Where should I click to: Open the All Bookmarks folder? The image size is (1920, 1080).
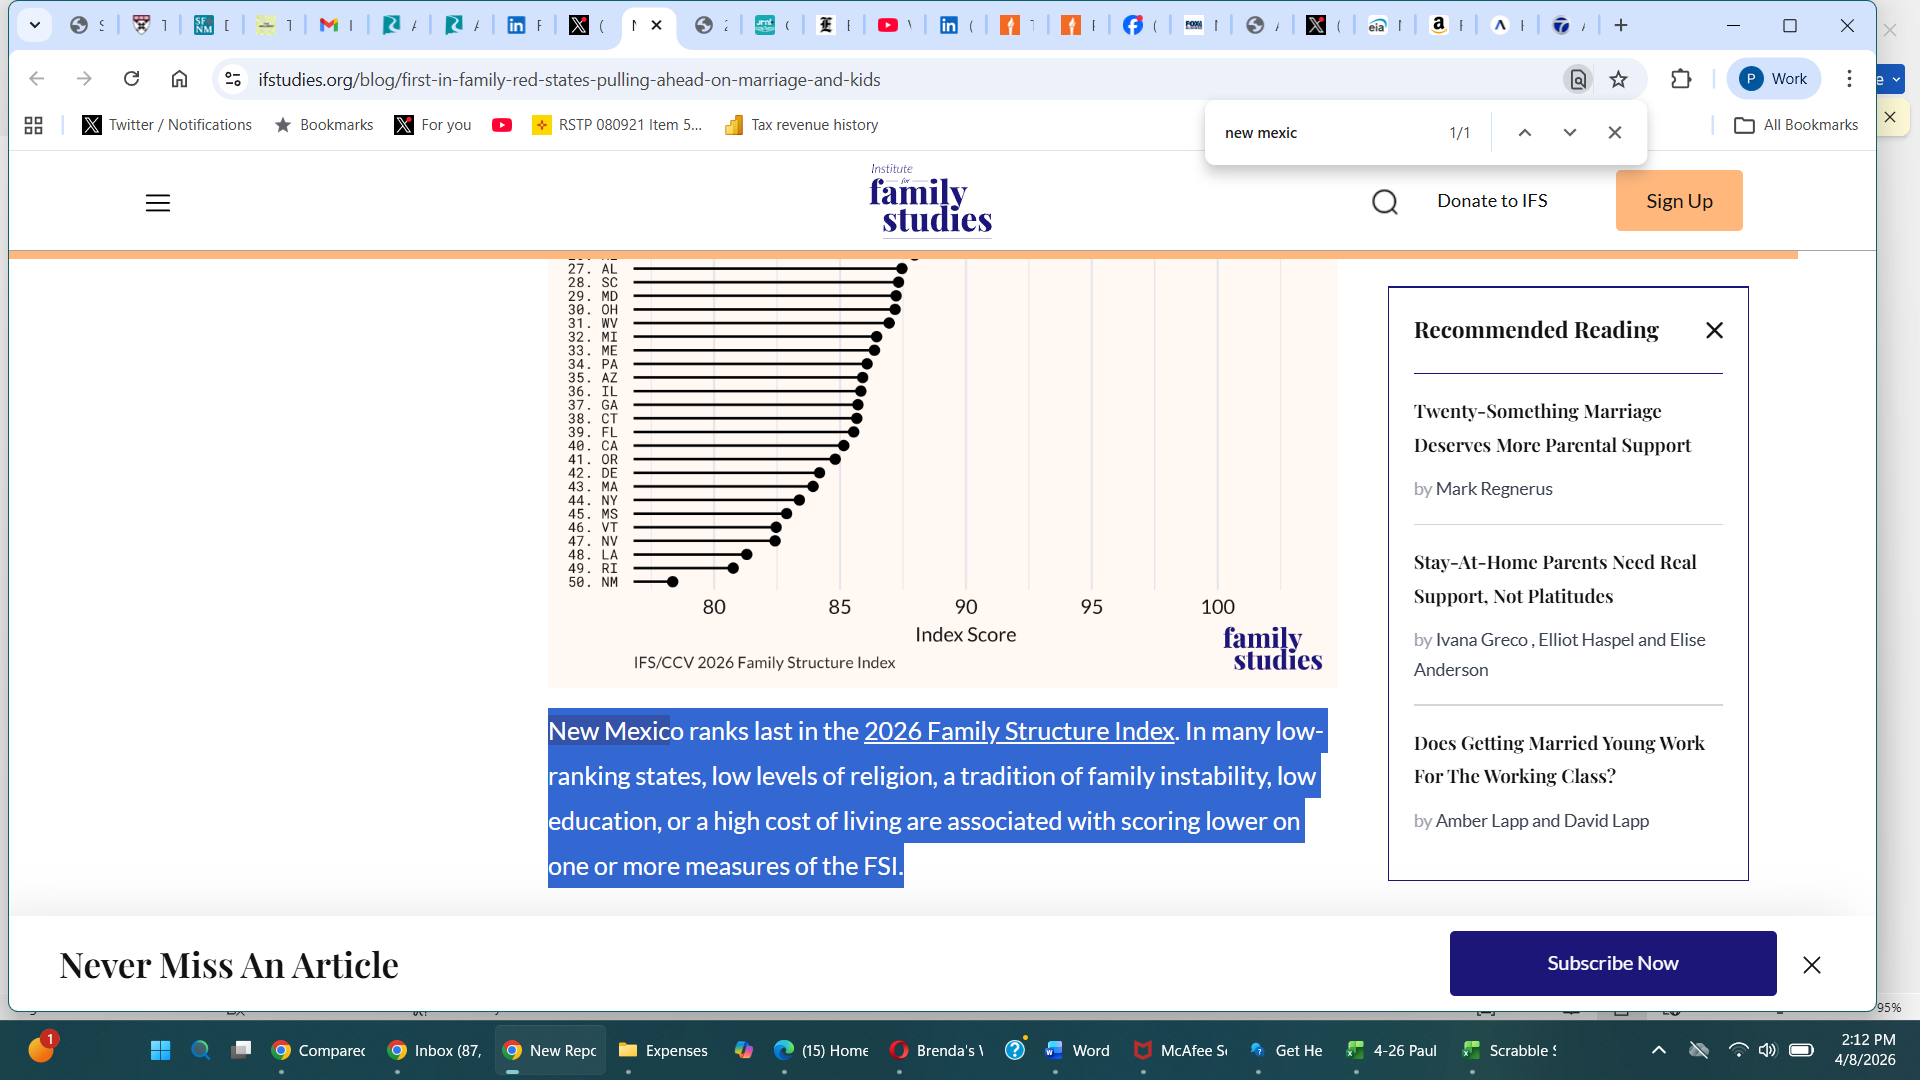[1796, 125]
